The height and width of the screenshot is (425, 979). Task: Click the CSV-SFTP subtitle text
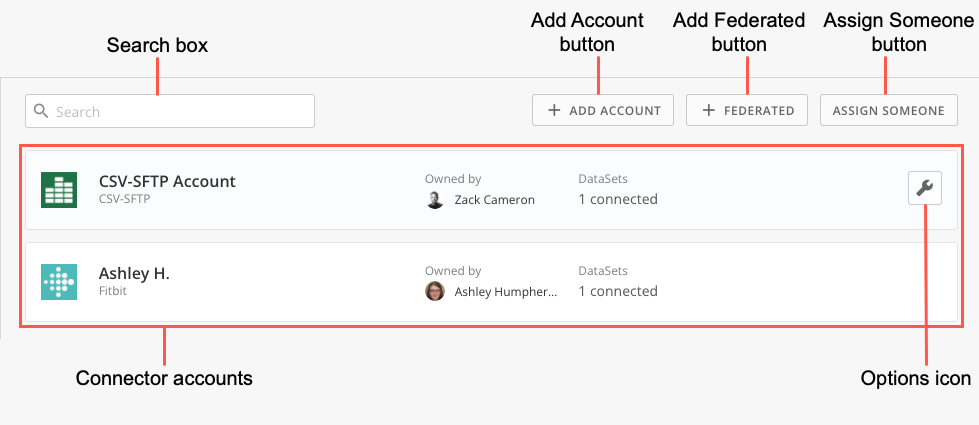(124, 199)
